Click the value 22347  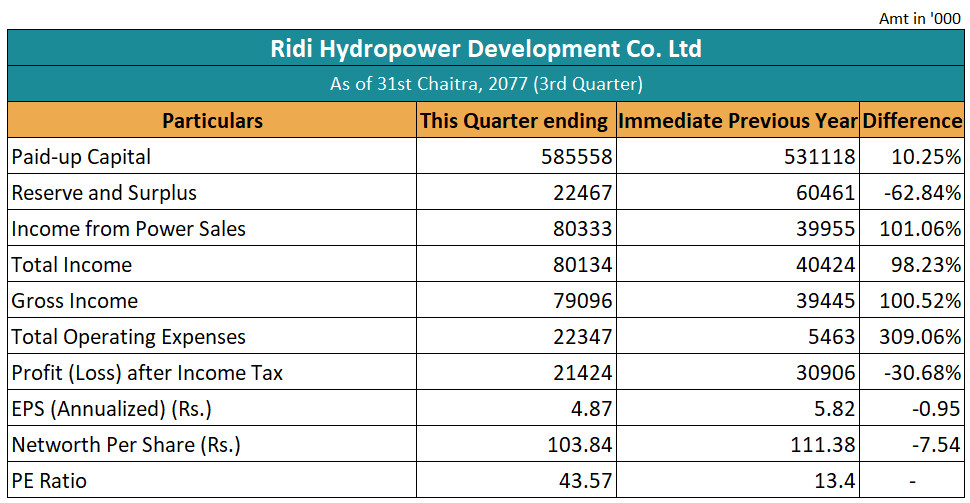point(582,337)
